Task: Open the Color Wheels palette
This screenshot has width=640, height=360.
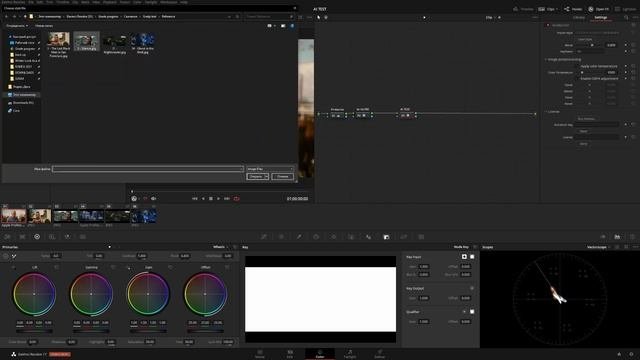Action: [x=37, y=237]
